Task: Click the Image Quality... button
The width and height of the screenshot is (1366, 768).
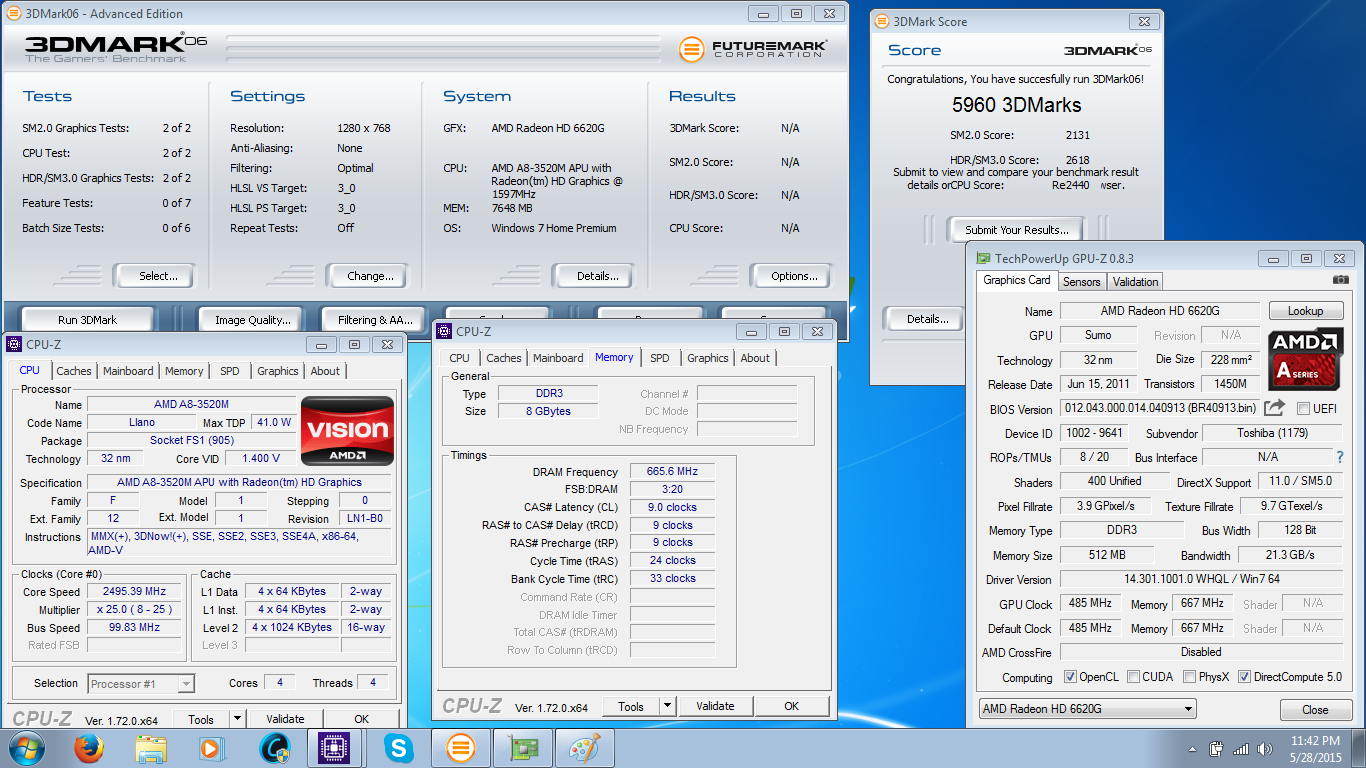Action: [252, 320]
